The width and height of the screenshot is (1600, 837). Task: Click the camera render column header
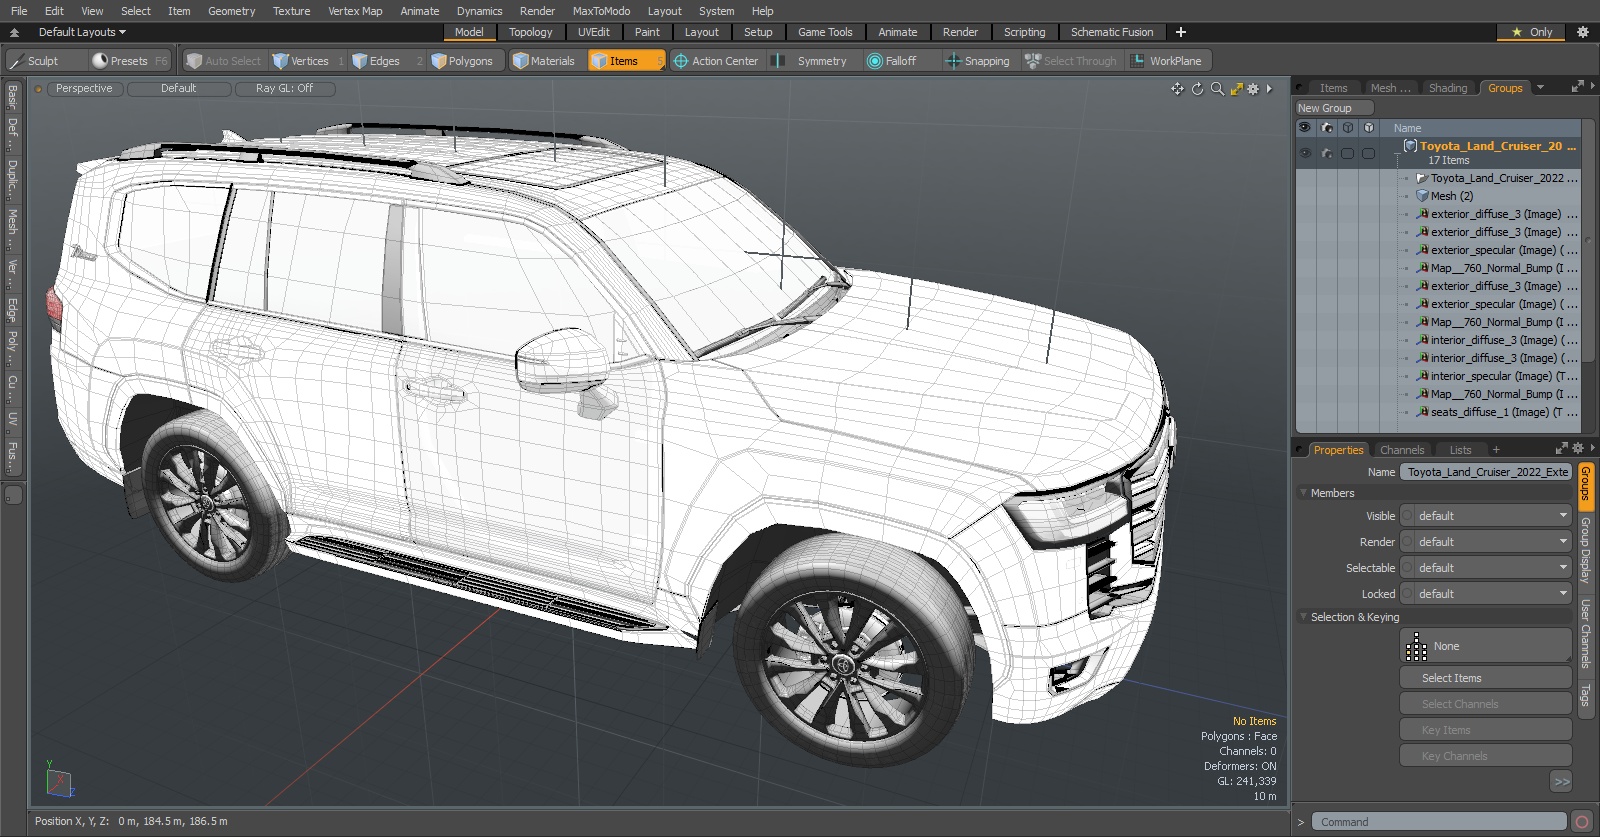(x=1327, y=128)
